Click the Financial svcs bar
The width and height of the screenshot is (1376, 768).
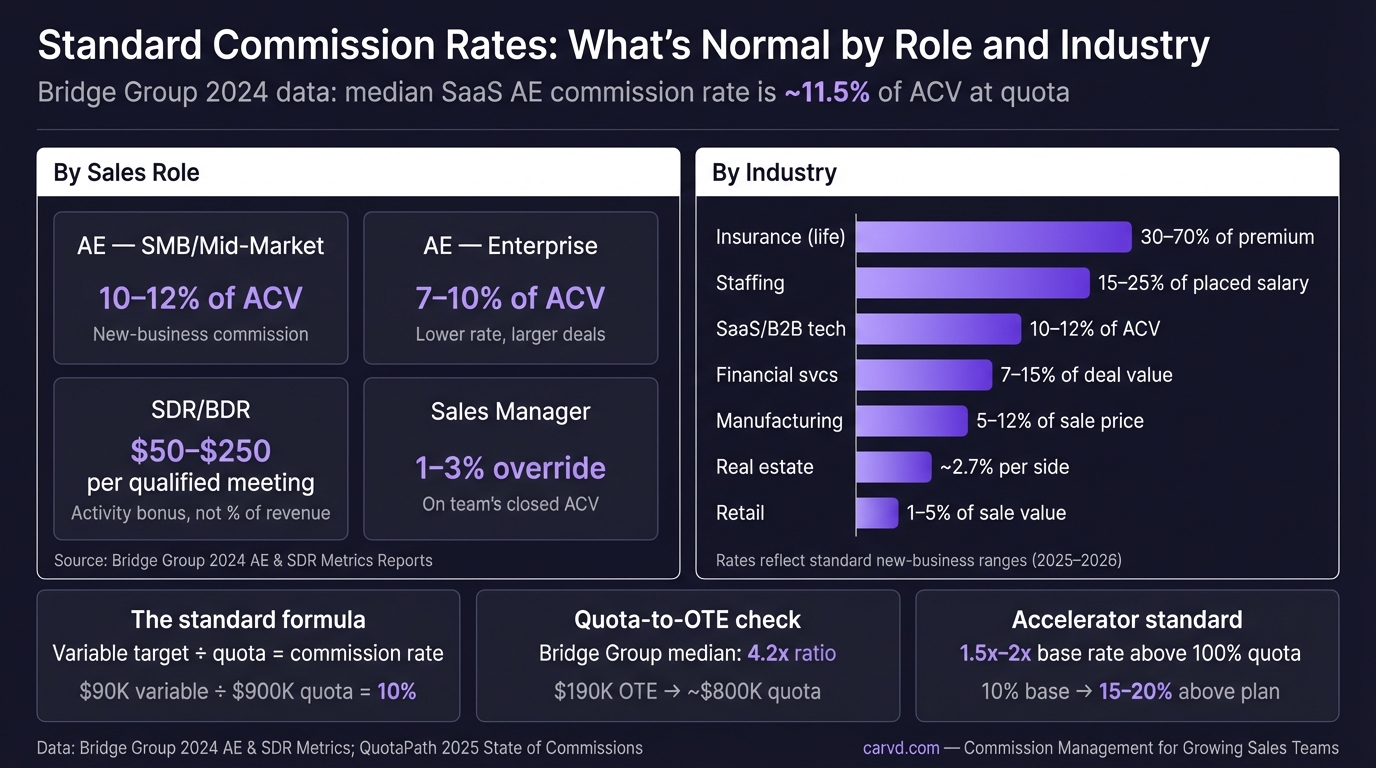pos(923,375)
